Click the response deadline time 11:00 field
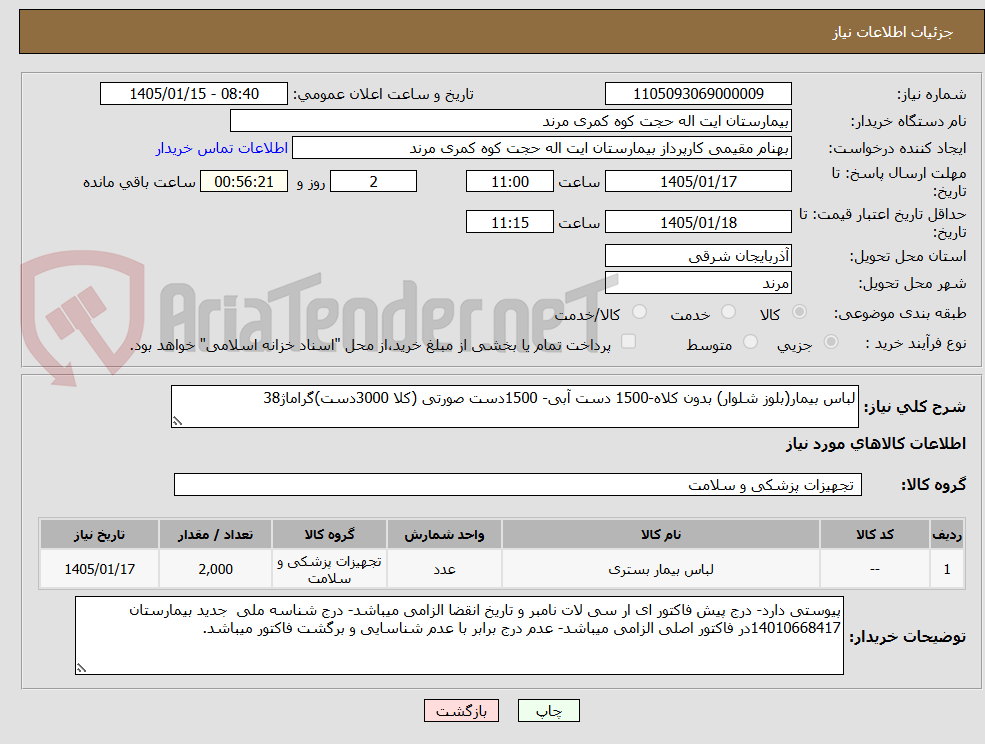 (x=509, y=182)
